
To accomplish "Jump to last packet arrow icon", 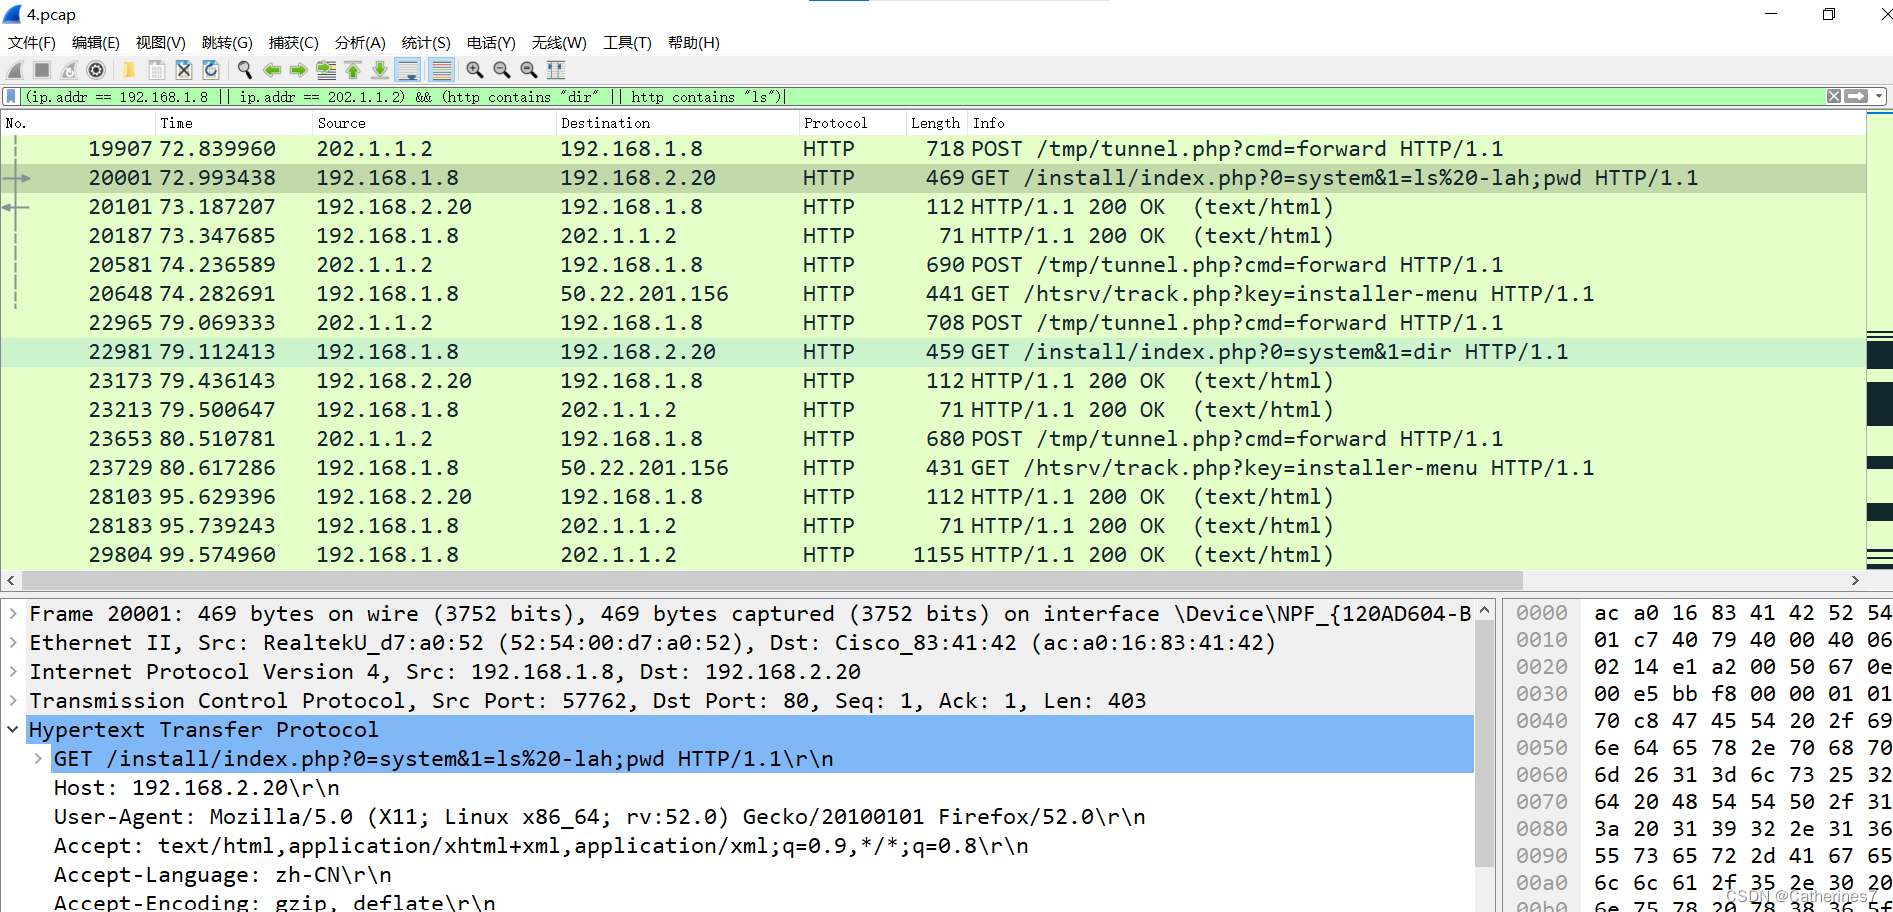I will coord(380,70).
